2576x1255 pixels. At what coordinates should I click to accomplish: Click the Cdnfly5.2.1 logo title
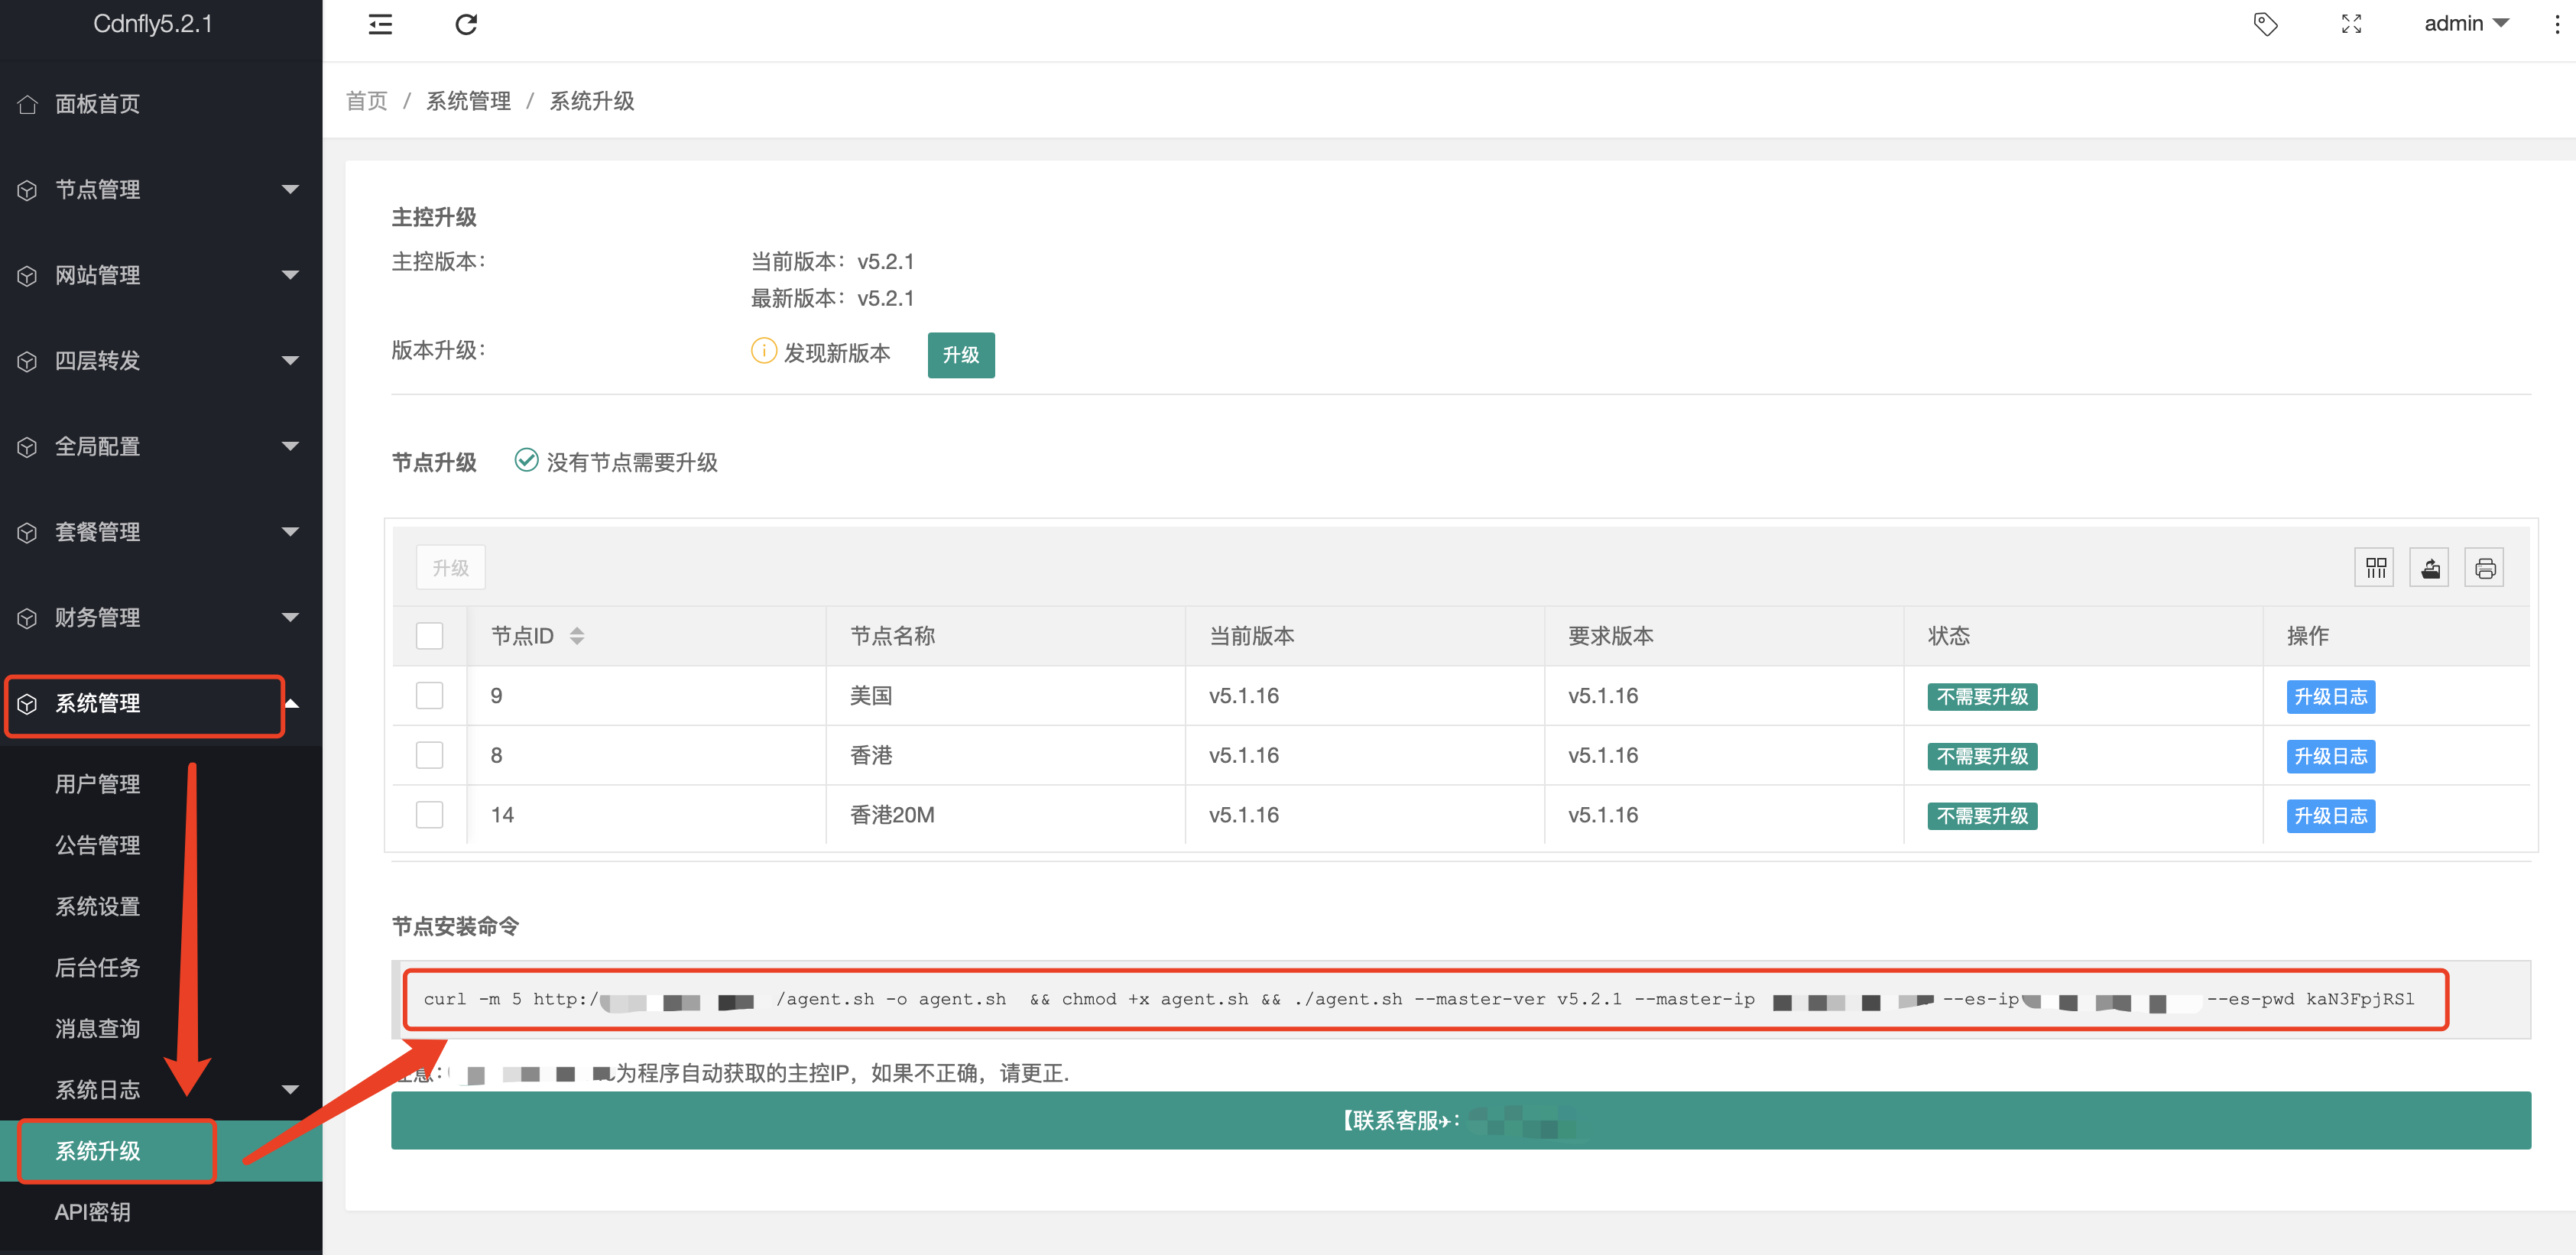153,24
